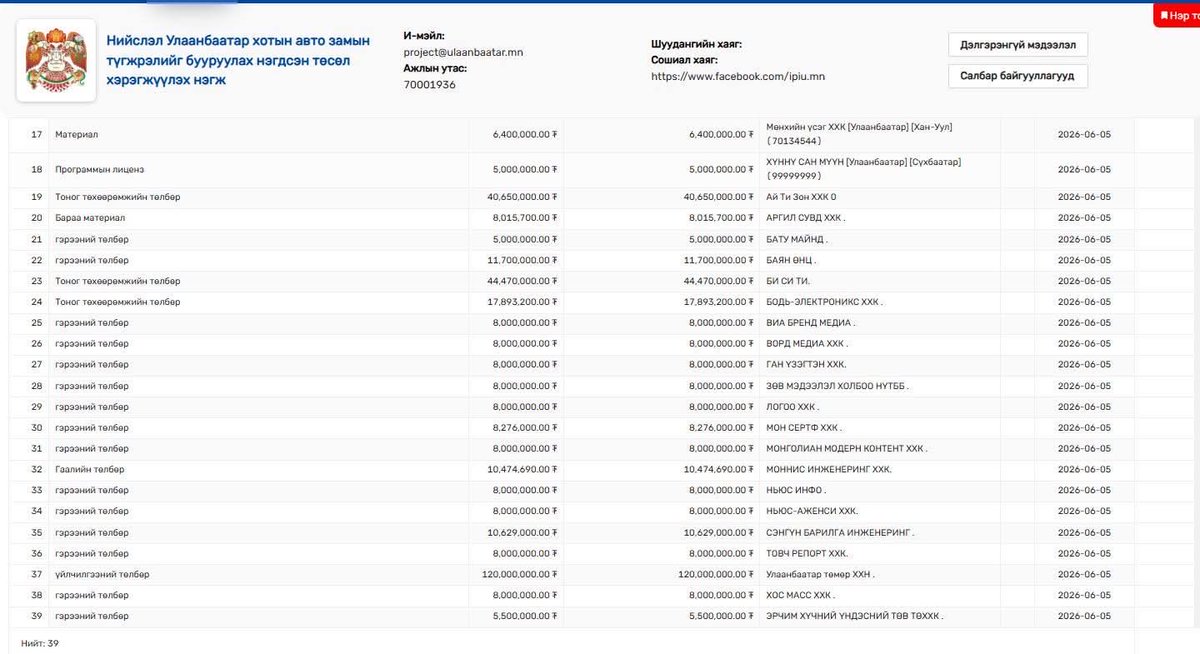1200x654 pixels.
Task: Click the ТОВЧ РЕПОРТ ХХК recipient
Action: 807,553
